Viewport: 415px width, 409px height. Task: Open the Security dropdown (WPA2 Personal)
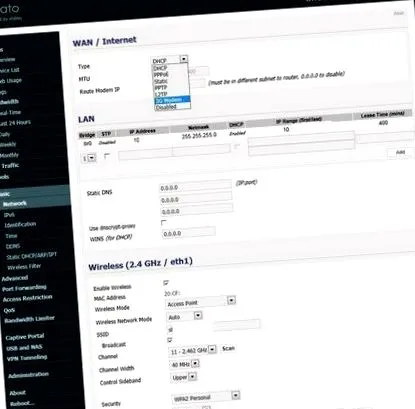click(x=206, y=397)
